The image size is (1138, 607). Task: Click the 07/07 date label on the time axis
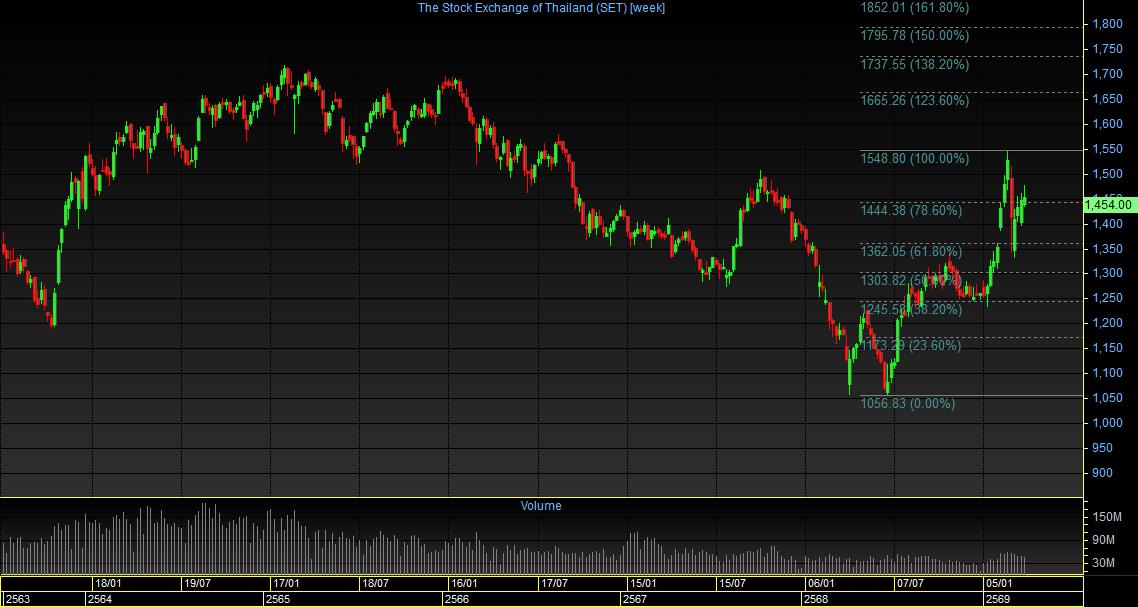[910, 583]
